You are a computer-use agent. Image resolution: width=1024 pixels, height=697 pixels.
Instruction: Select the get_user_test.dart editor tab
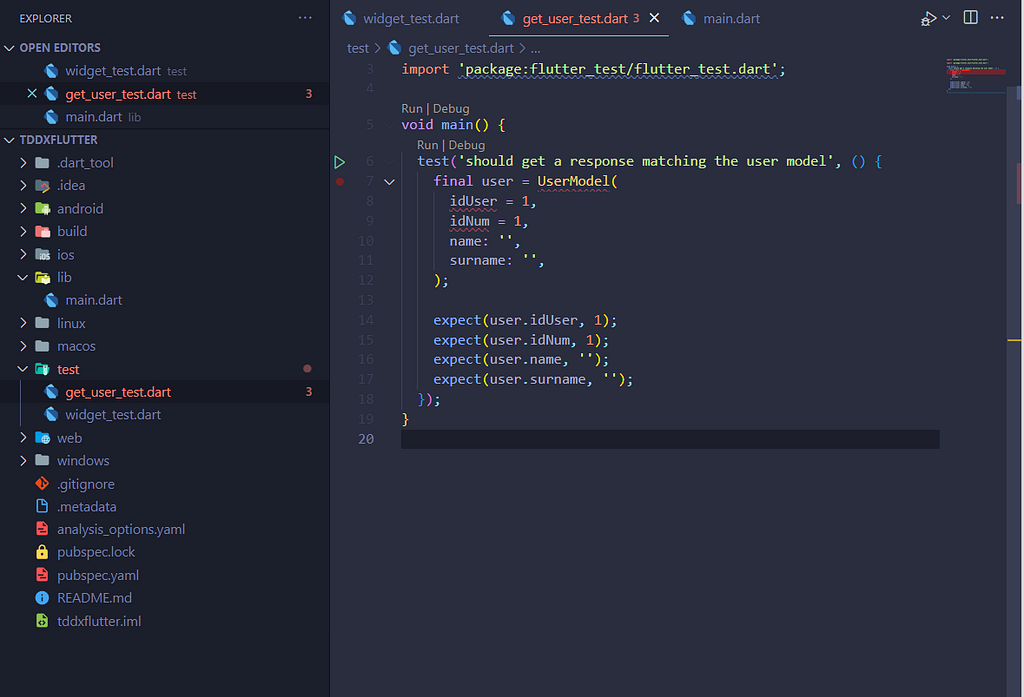click(574, 18)
